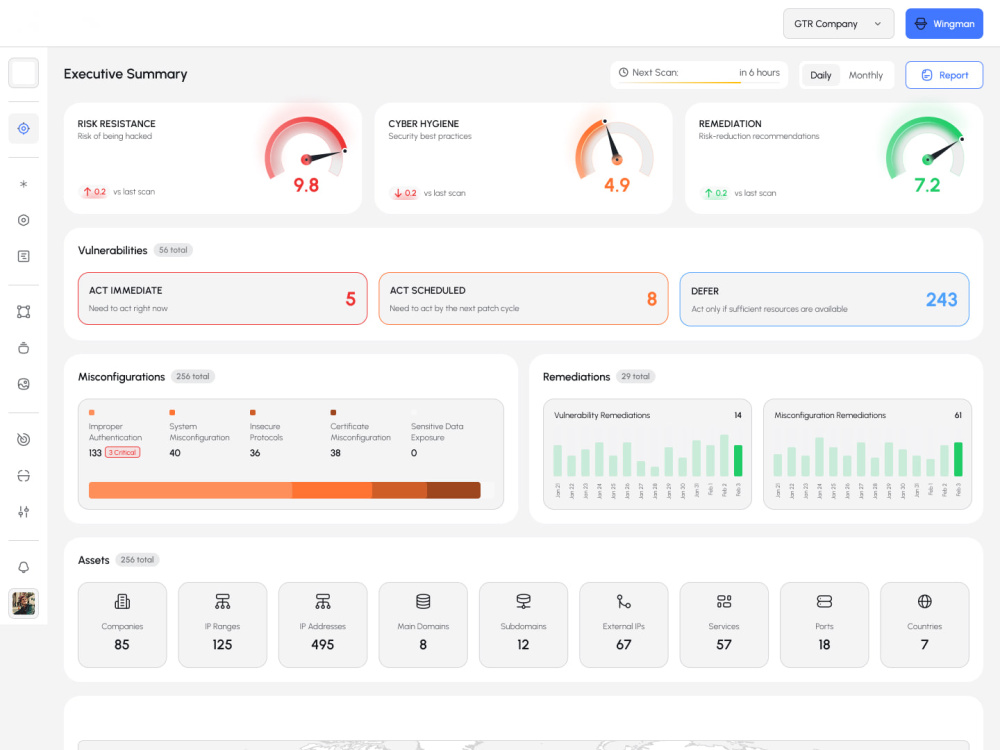This screenshot has height=750, width=1000.
Task: Open the Cyber Hygiene 4.9 gauge
Action: pos(615,154)
